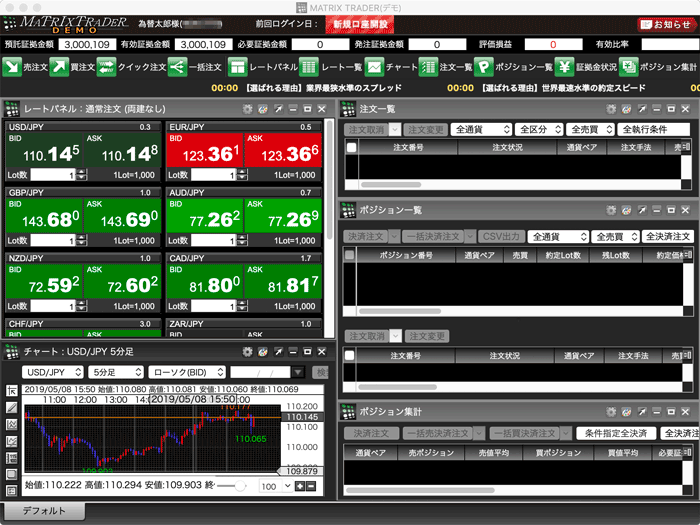Open ポジション一覧 position list toolbar icon
The image size is (700, 525).
(x=483, y=67)
